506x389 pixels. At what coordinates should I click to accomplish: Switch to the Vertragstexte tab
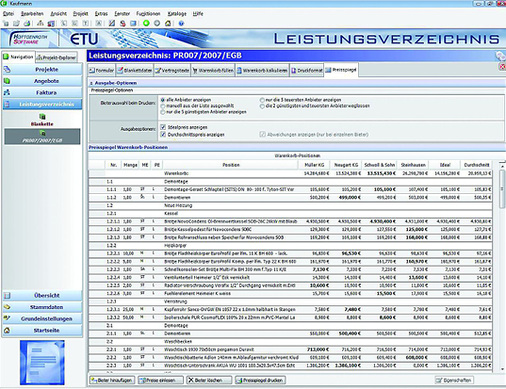click(172, 70)
